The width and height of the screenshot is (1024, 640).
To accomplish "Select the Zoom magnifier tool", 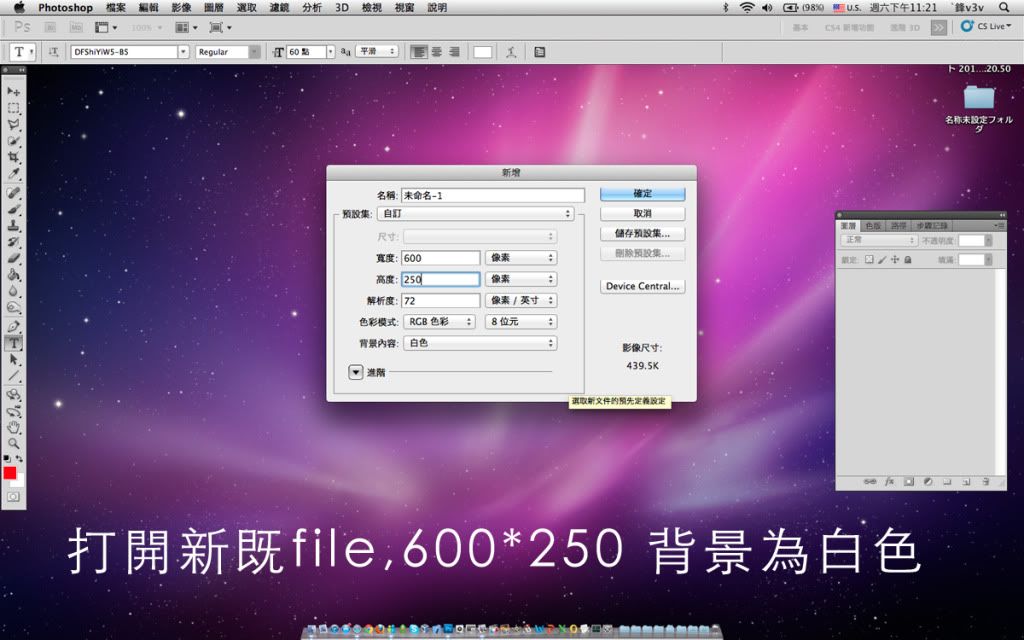I will [x=14, y=443].
